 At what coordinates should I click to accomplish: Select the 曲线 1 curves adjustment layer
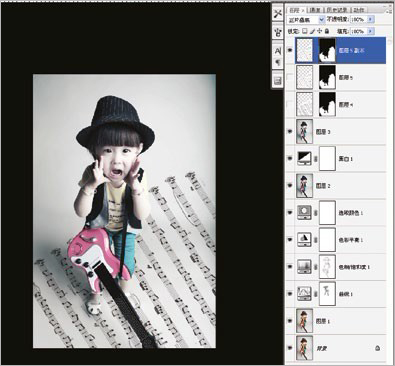click(x=336, y=294)
